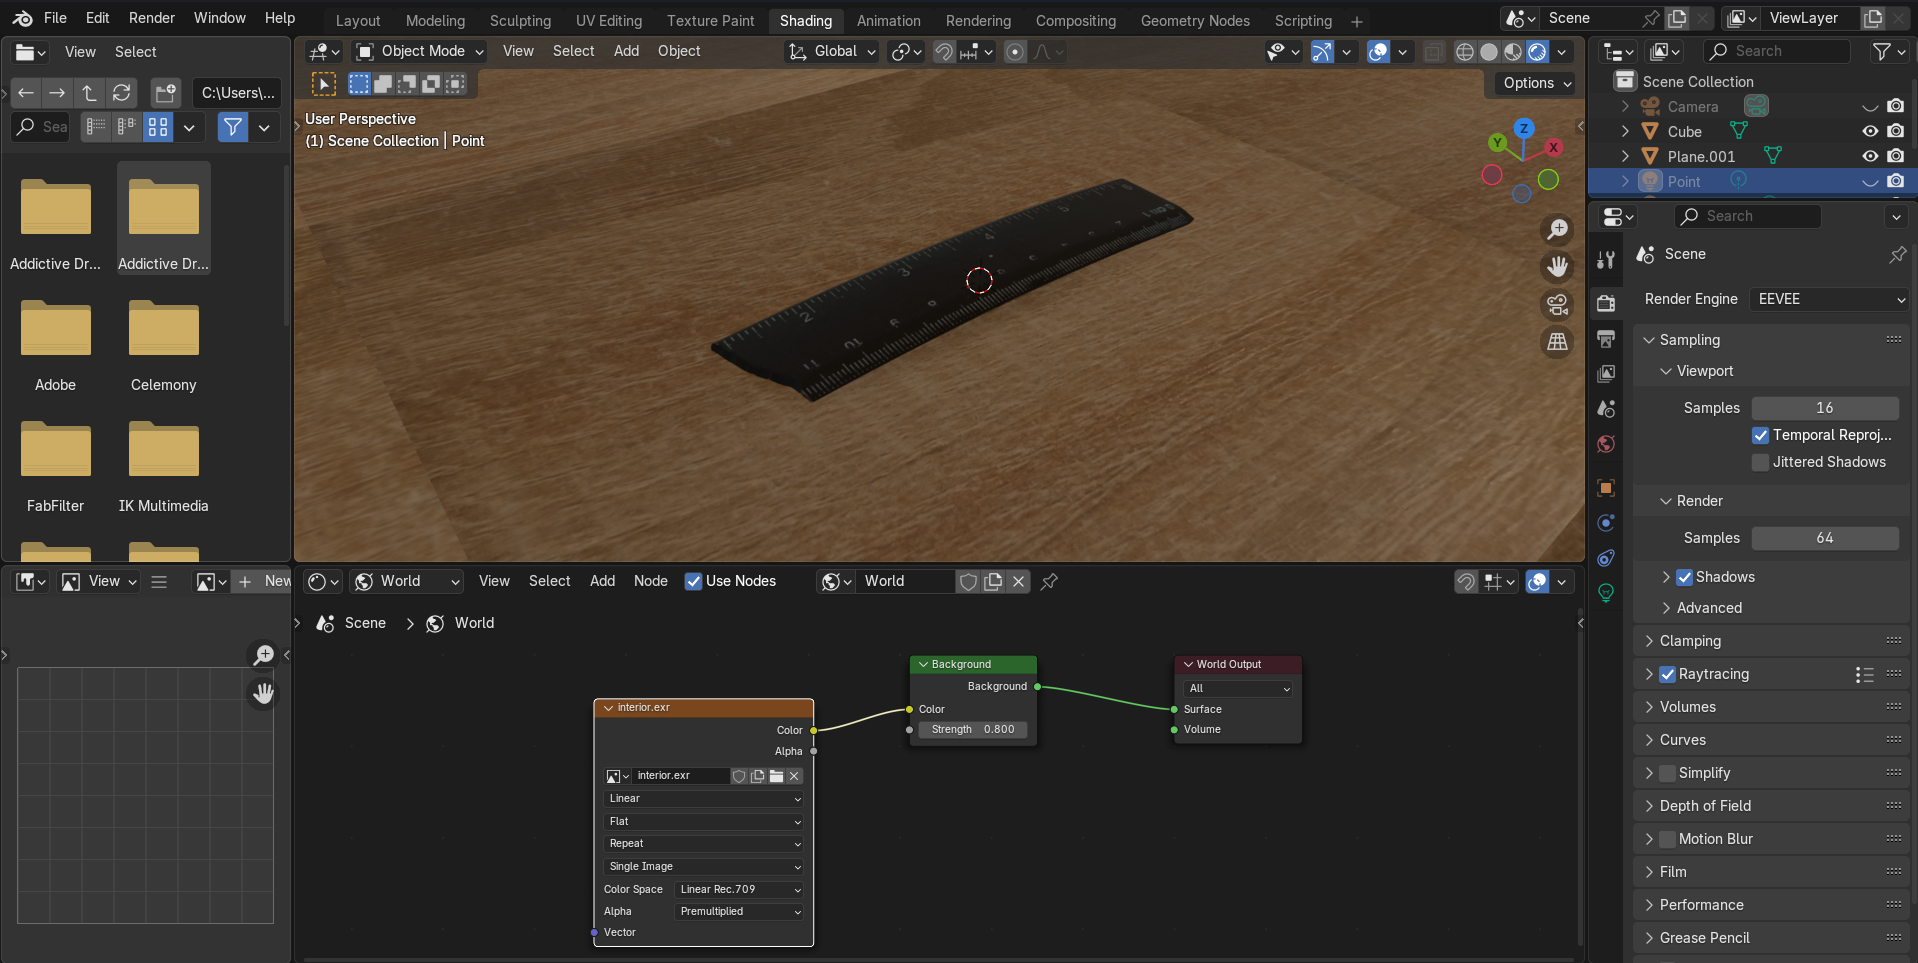Open the Color Space dropdown on image node
This screenshot has width=1918, height=963.
point(739,889)
